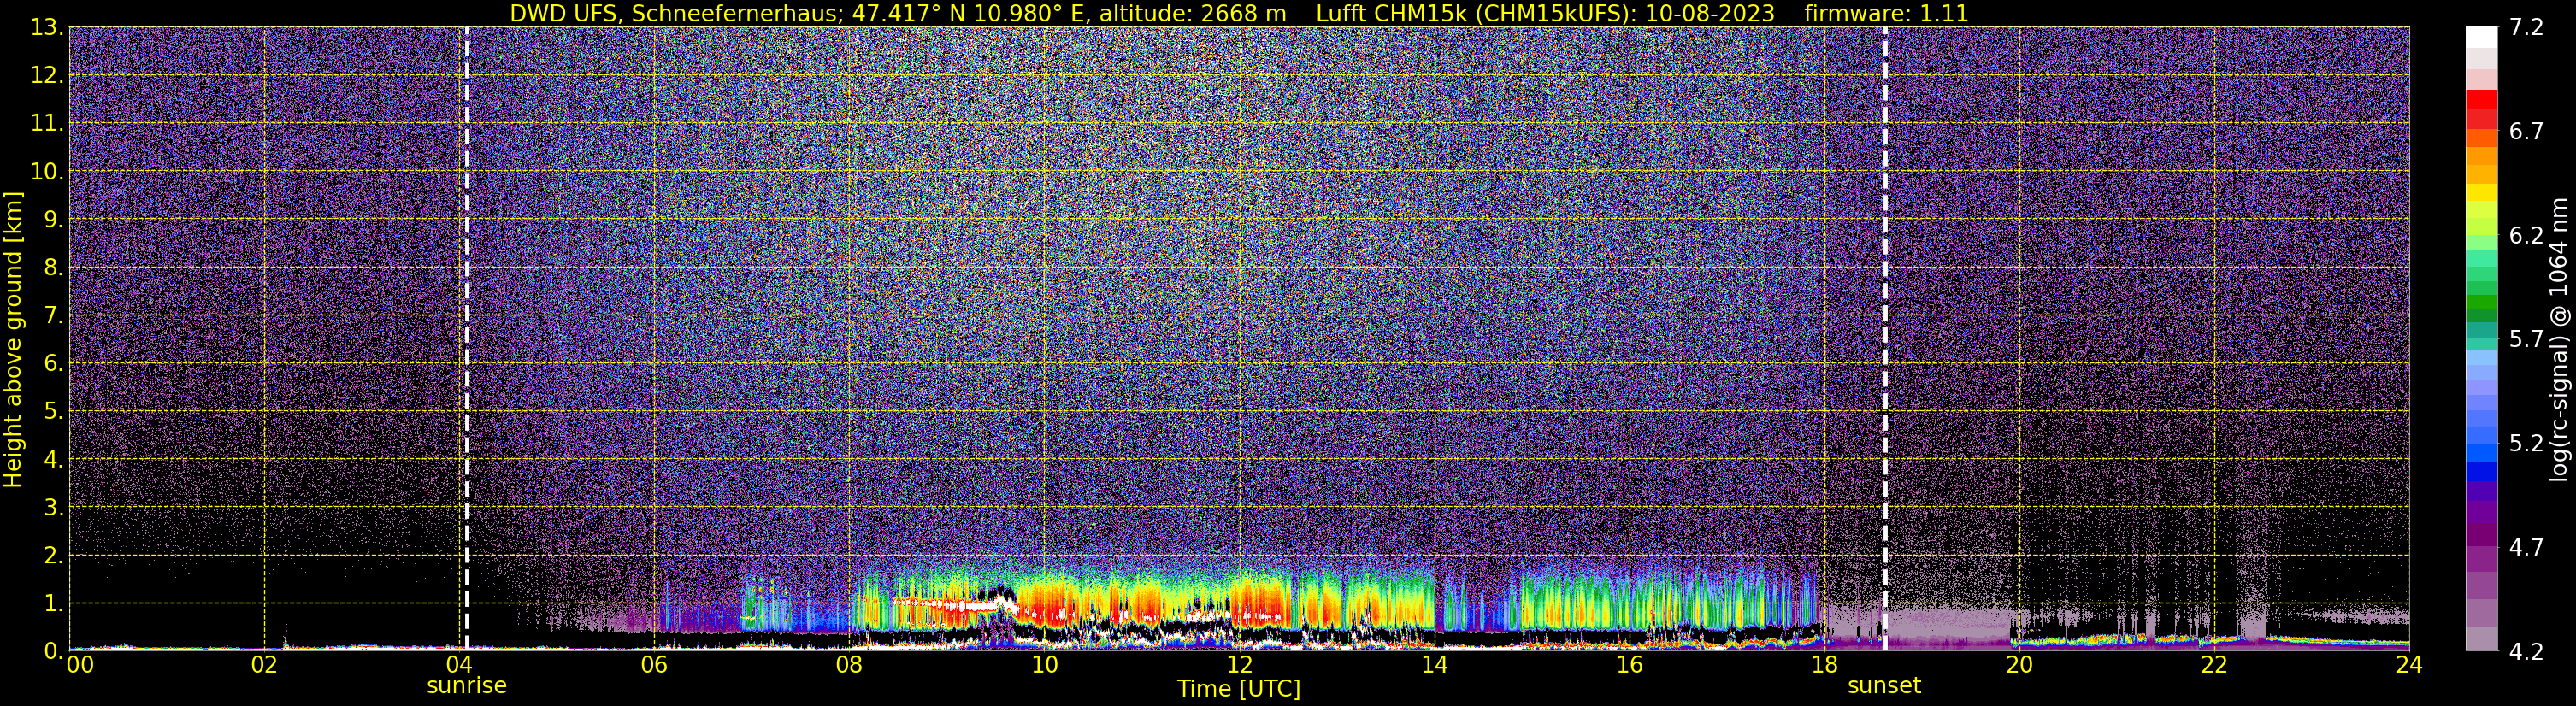Click the y-axis tick label '4.'

[x=53, y=460]
